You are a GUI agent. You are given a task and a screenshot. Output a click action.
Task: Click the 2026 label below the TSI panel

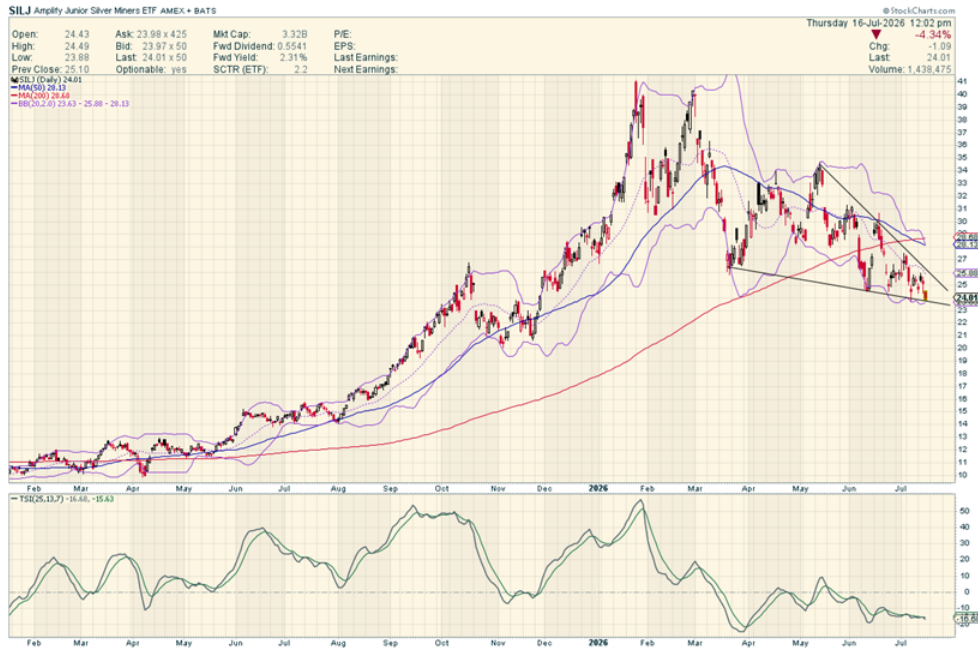pos(598,642)
